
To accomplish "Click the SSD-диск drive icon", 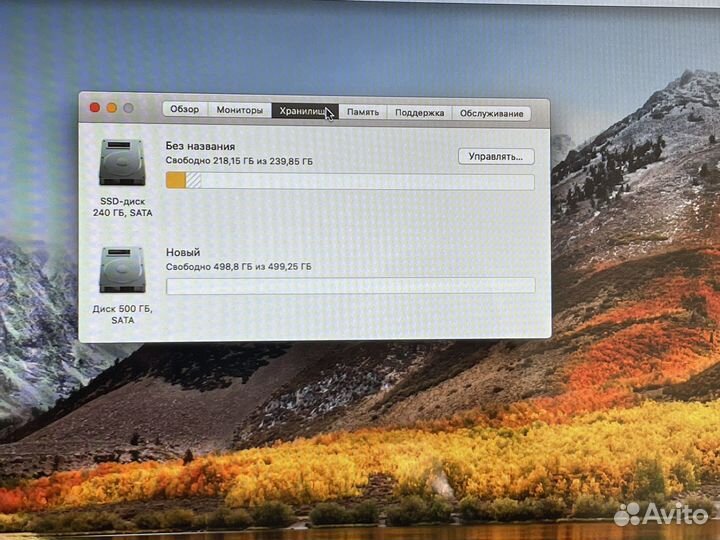I will [x=122, y=163].
